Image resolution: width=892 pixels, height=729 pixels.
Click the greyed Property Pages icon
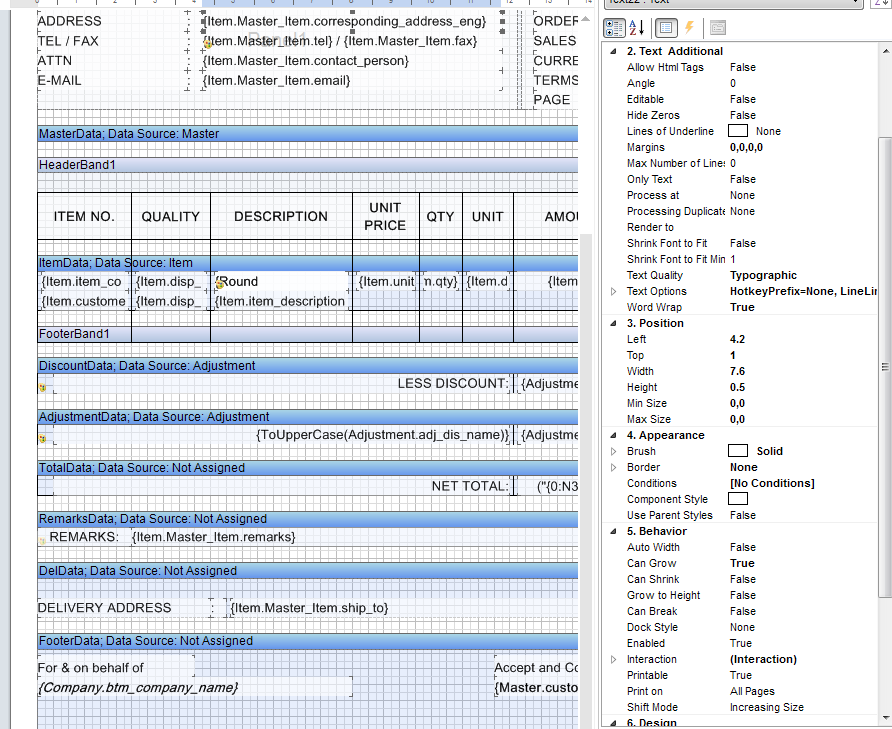(x=718, y=27)
